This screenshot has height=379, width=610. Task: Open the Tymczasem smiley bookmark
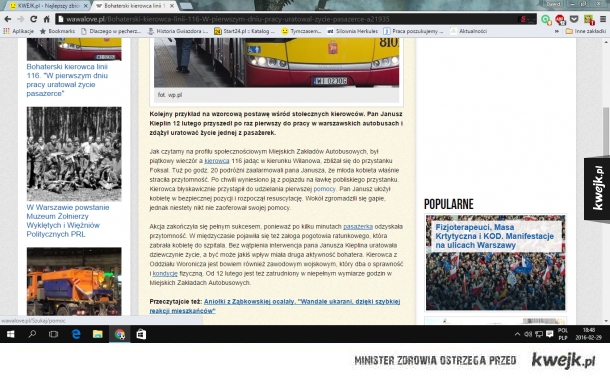coord(301,31)
